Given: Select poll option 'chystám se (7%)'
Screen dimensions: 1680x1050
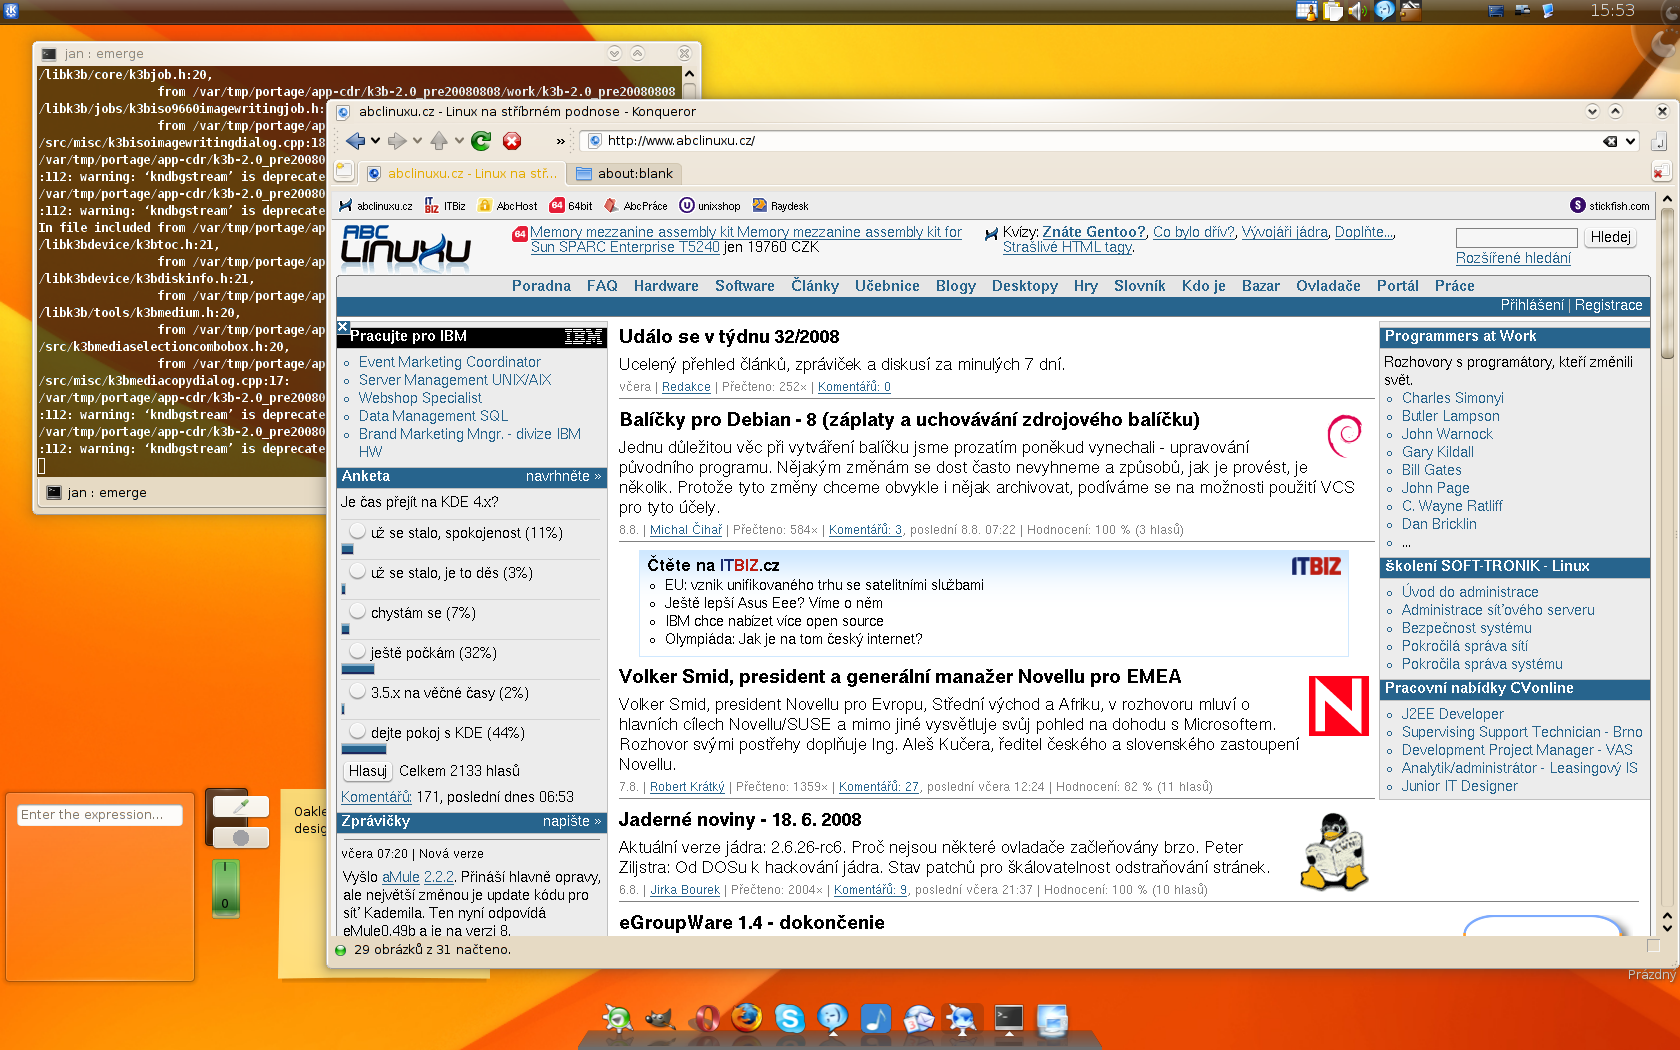Looking at the screenshot, I should tap(357, 612).
